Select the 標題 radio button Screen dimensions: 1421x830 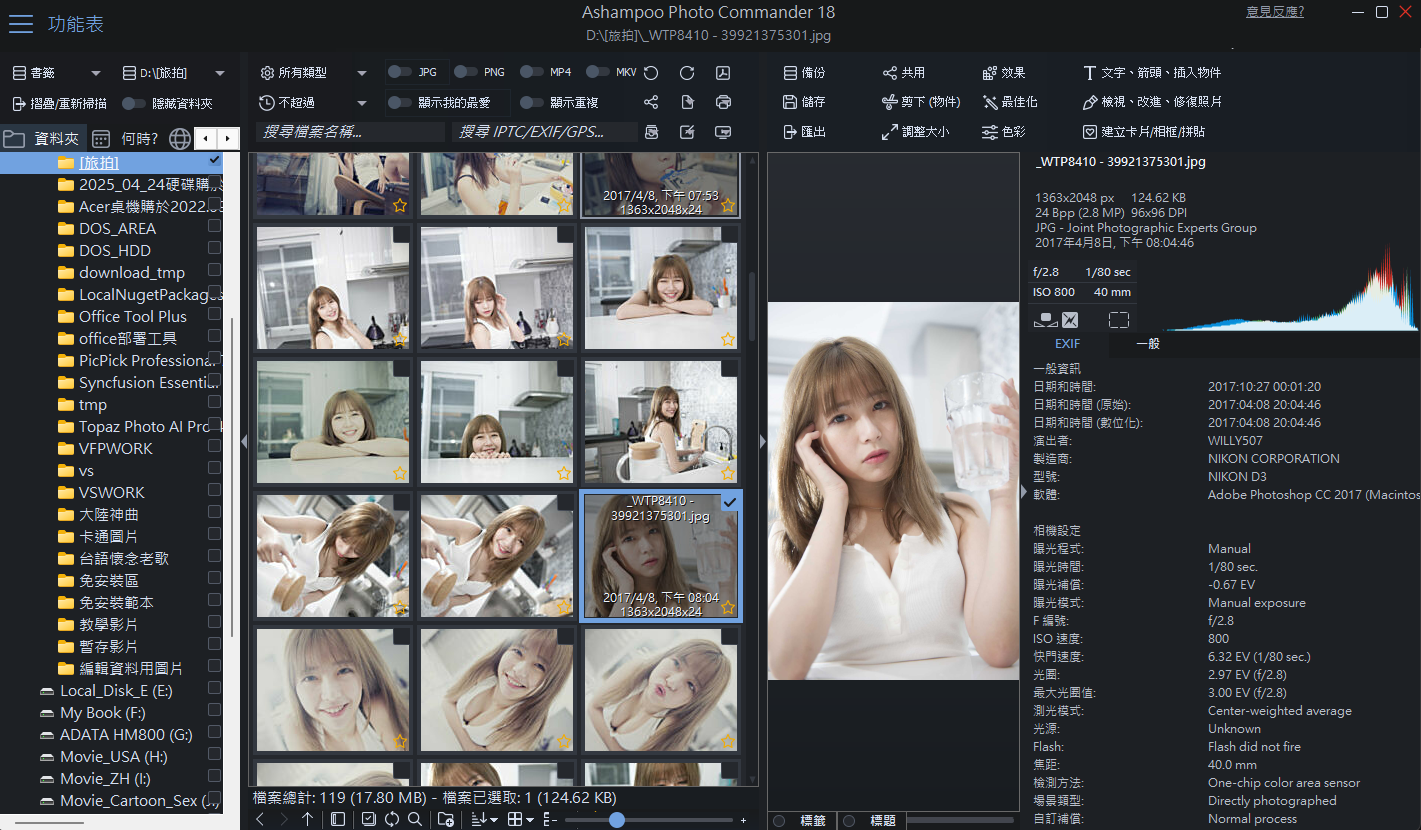click(x=849, y=821)
